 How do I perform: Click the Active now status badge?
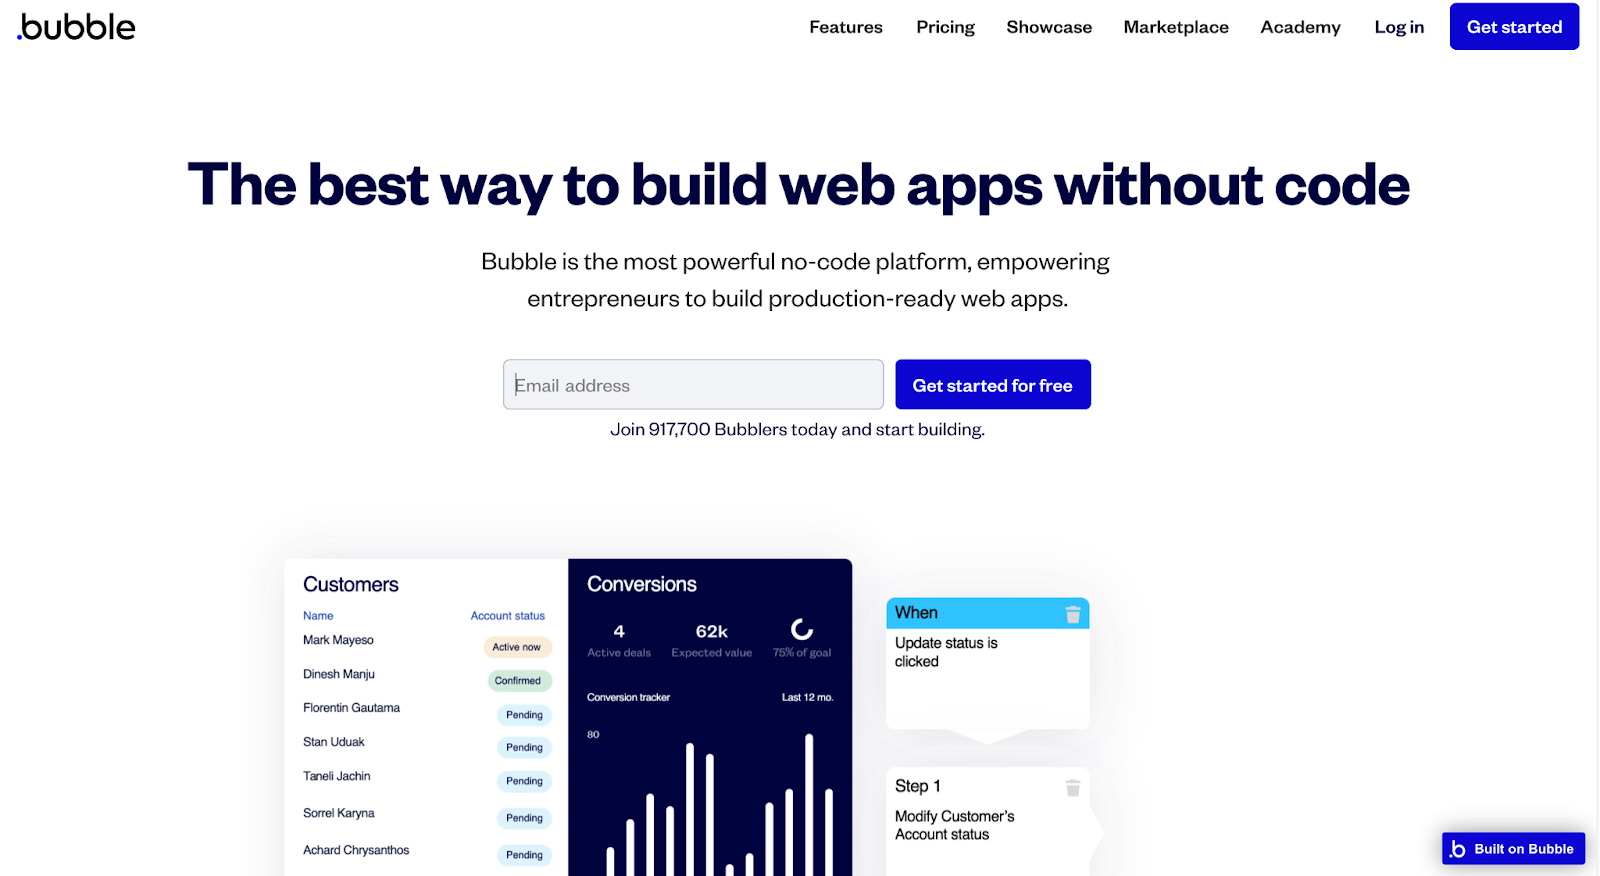[x=517, y=647]
